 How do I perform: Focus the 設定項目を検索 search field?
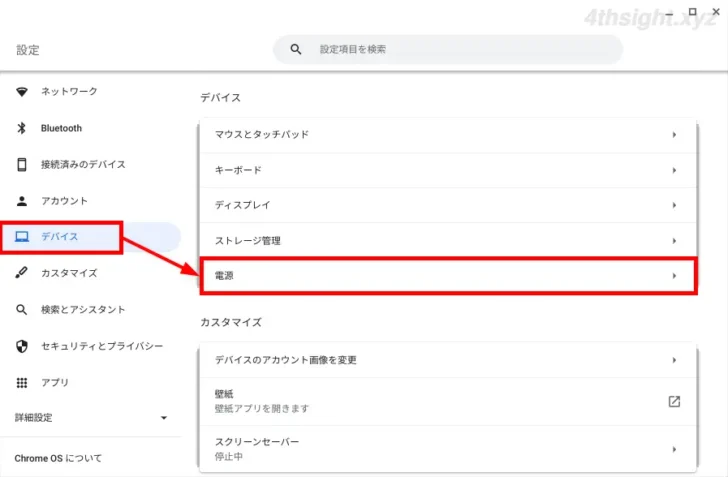coord(448,49)
